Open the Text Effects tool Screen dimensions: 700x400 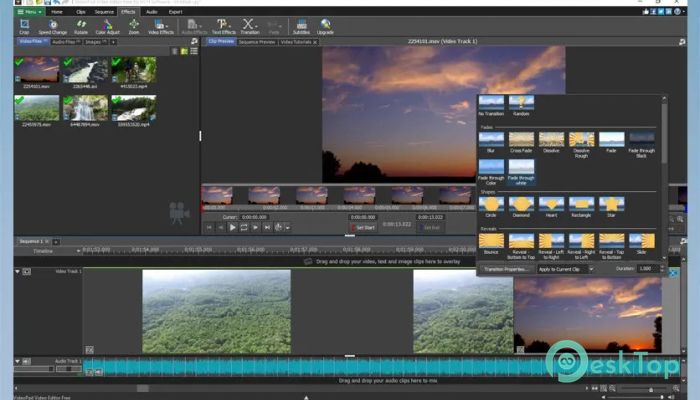pos(223,27)
